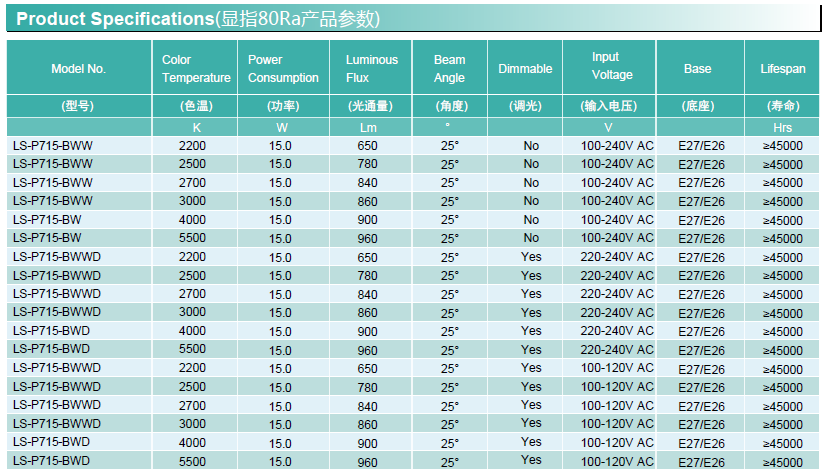Click the Color Temperature column header
Image resolution: width=827 pixels, height=475 pixels.
195,69
